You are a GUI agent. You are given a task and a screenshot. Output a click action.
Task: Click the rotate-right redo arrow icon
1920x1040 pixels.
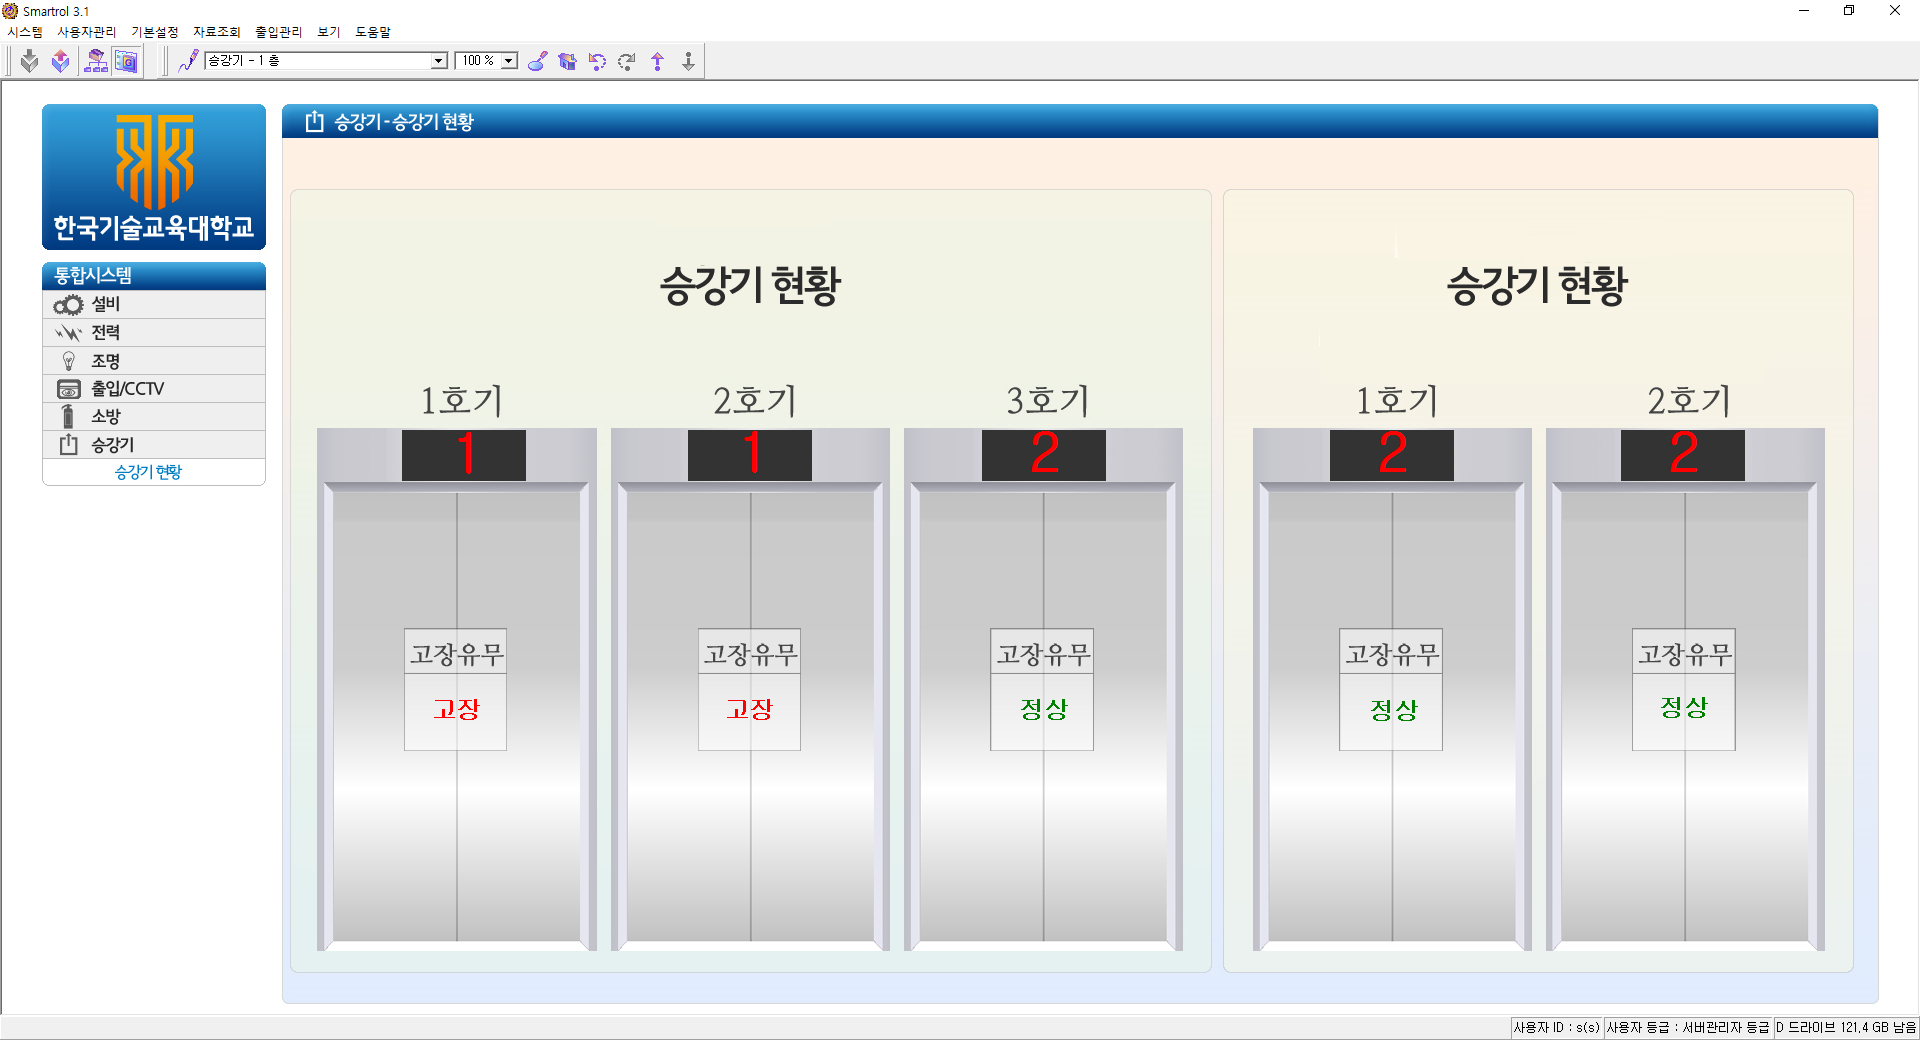627,61
